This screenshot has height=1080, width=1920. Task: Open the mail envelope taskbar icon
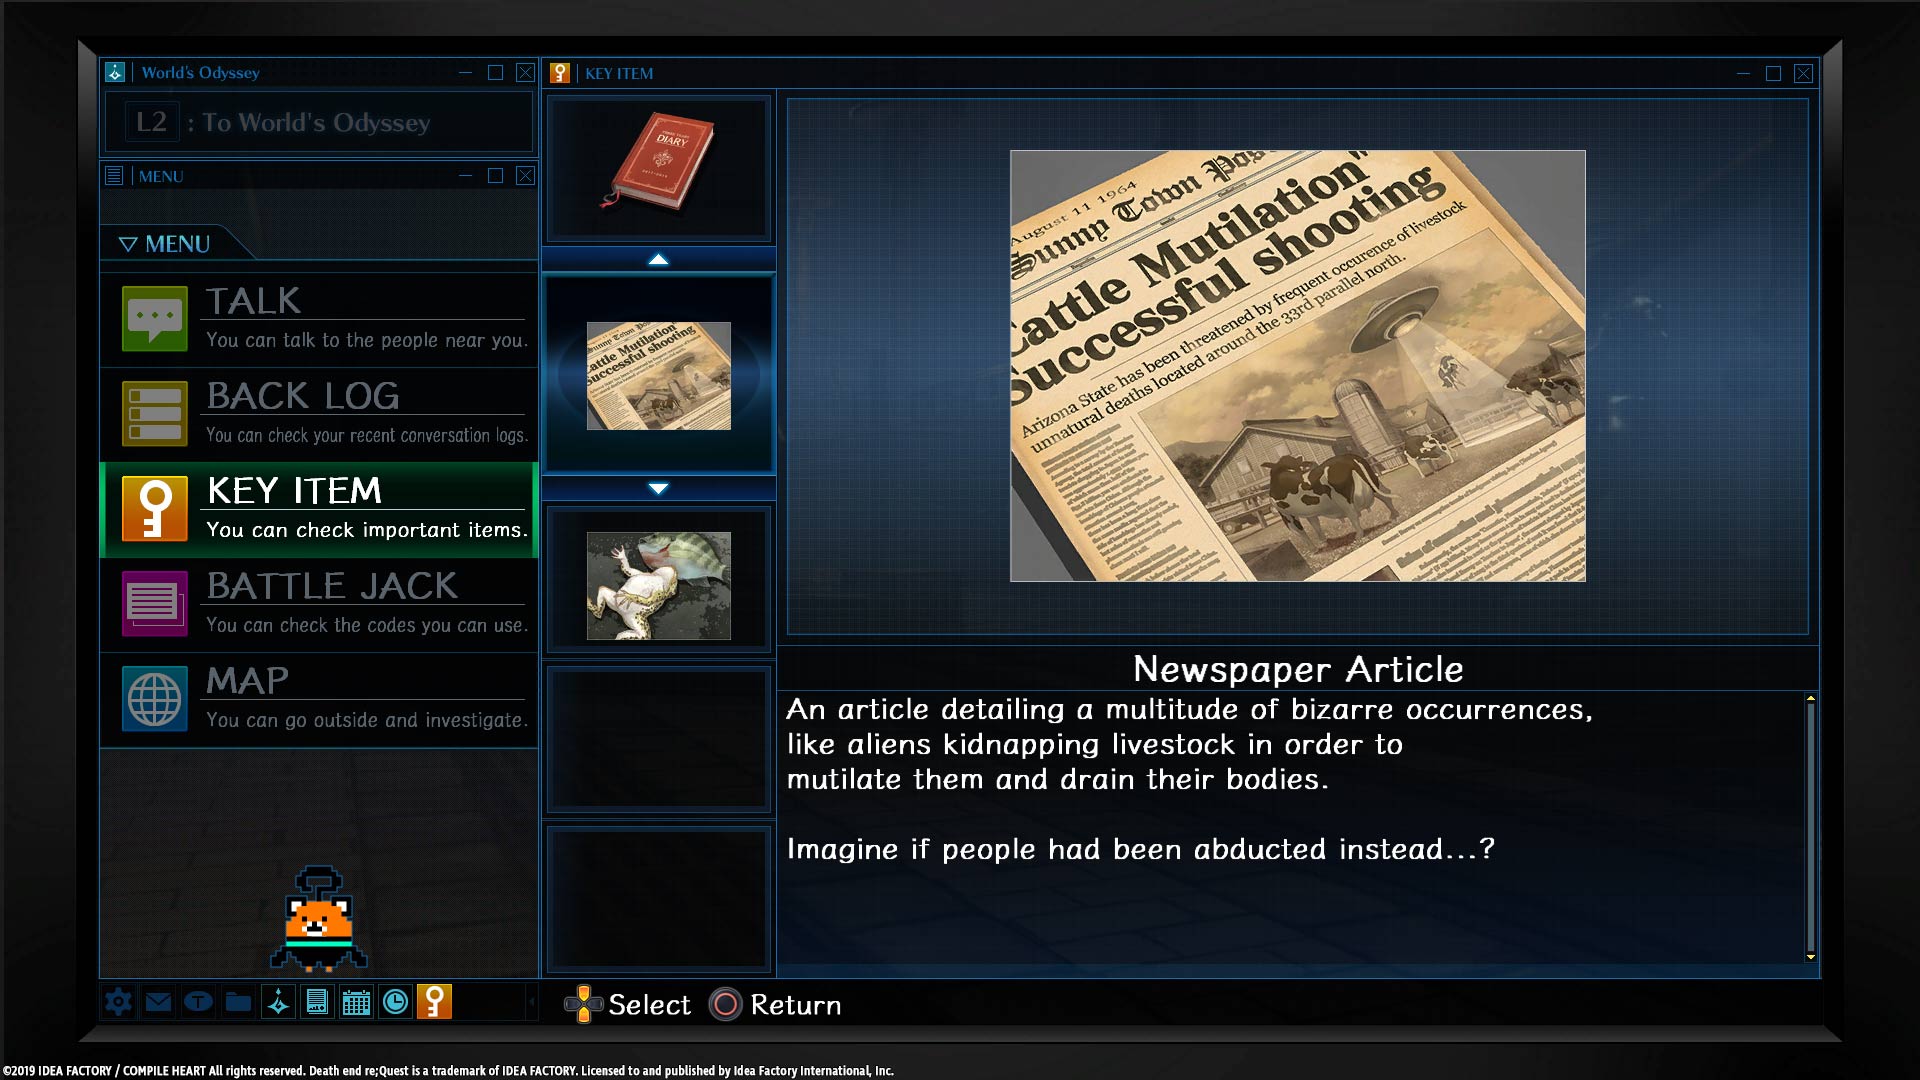tap(158, 1002)
